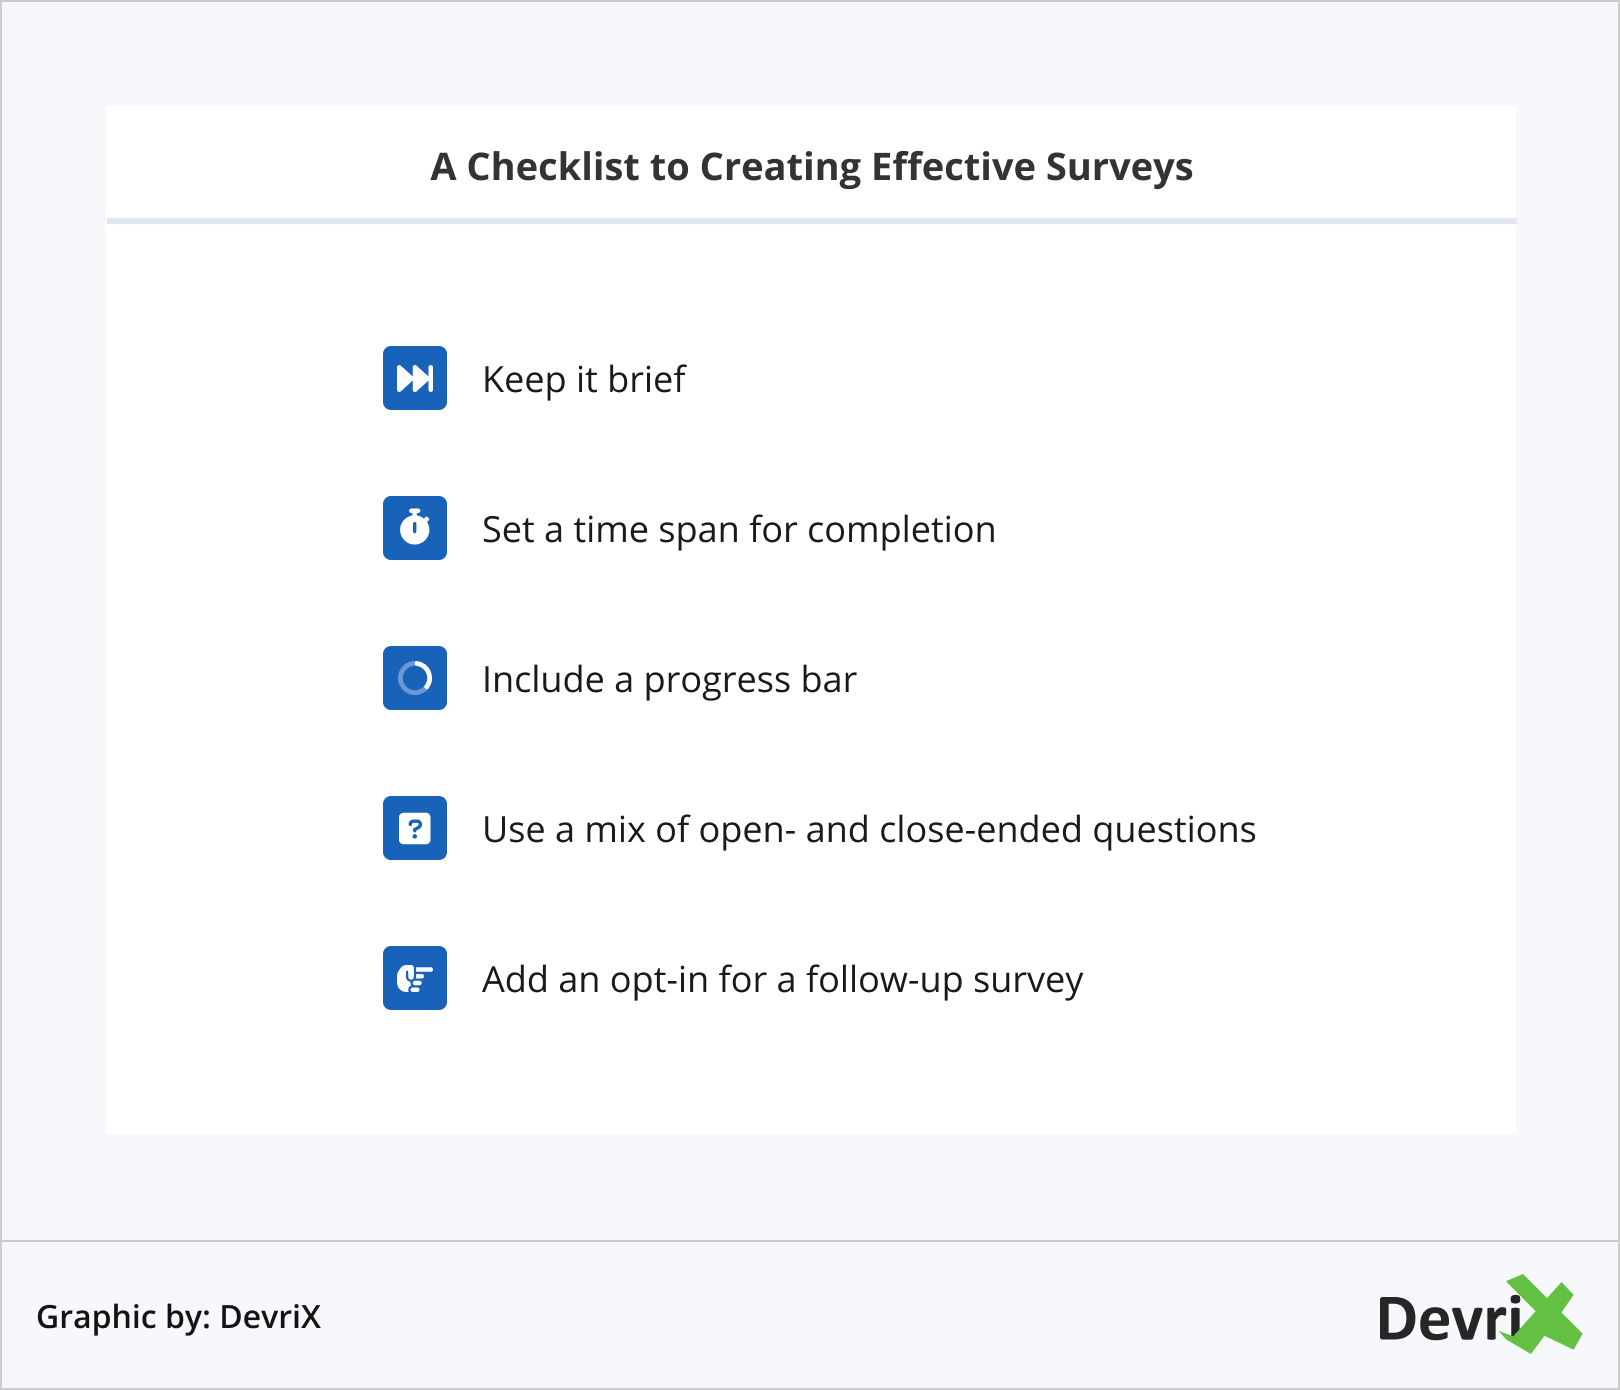
Task: Click the "Graphic by: DevriX" credit text
Action: 179,1317
